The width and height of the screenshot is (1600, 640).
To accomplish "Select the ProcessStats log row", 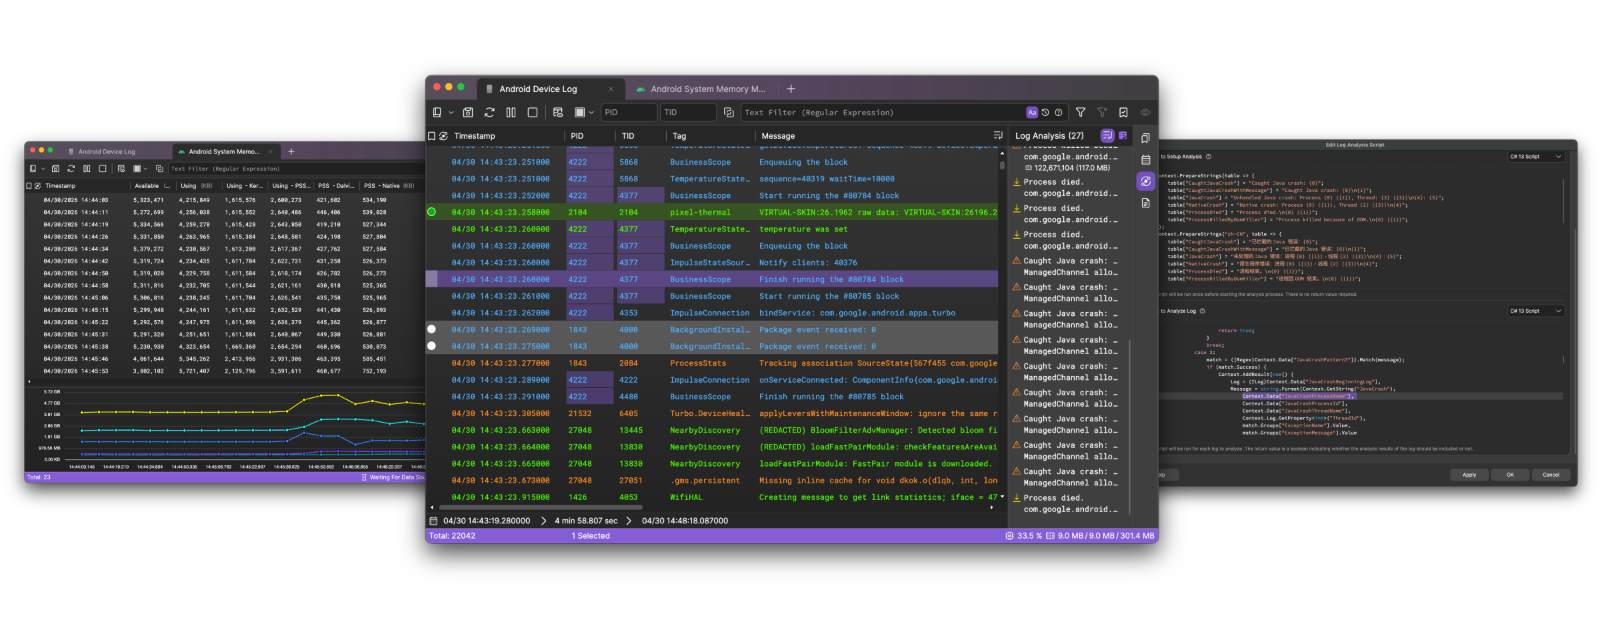I will [712, 363].
